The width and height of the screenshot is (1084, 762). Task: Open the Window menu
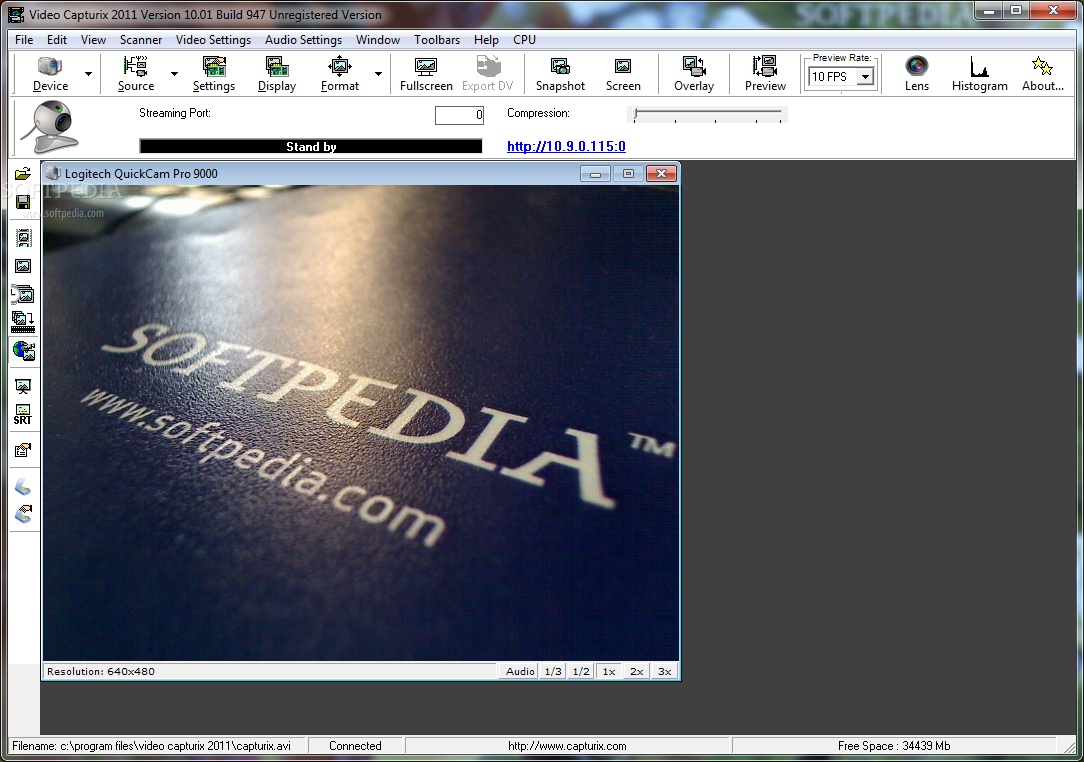(377, 39)
